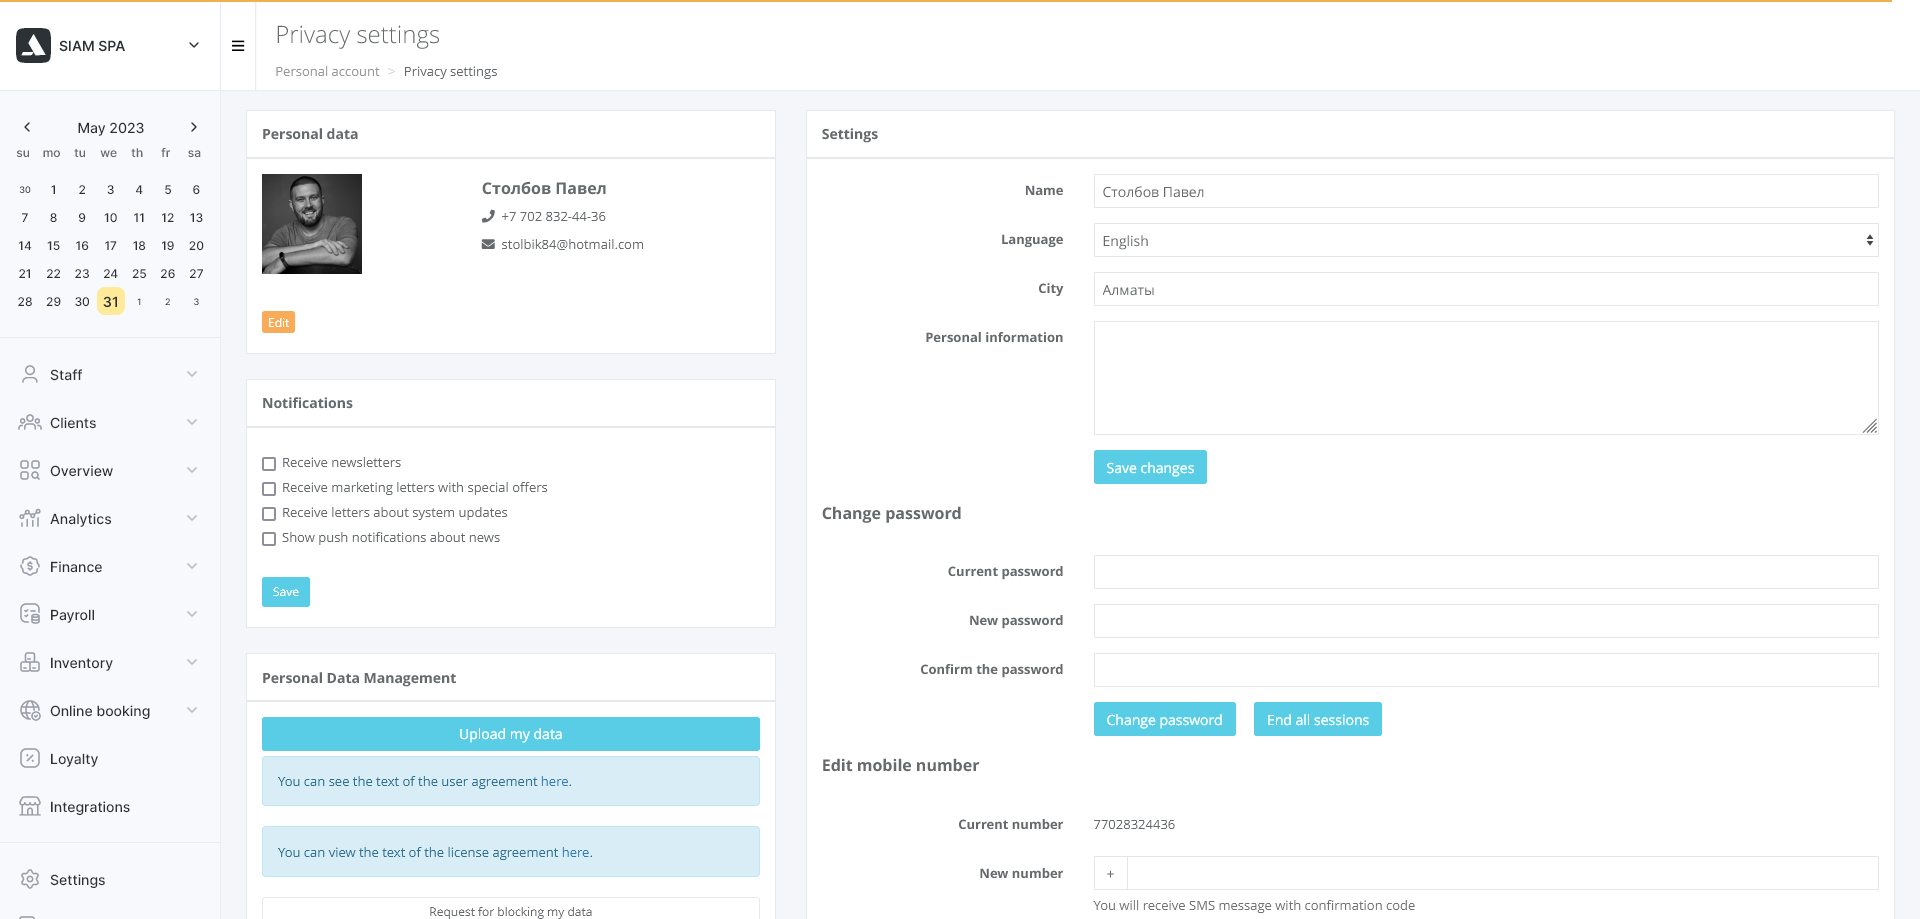Click the Loyalty percent icon
Image resolution: width=1920 pixels, height=919 pixels.
(x=30, y=758)
